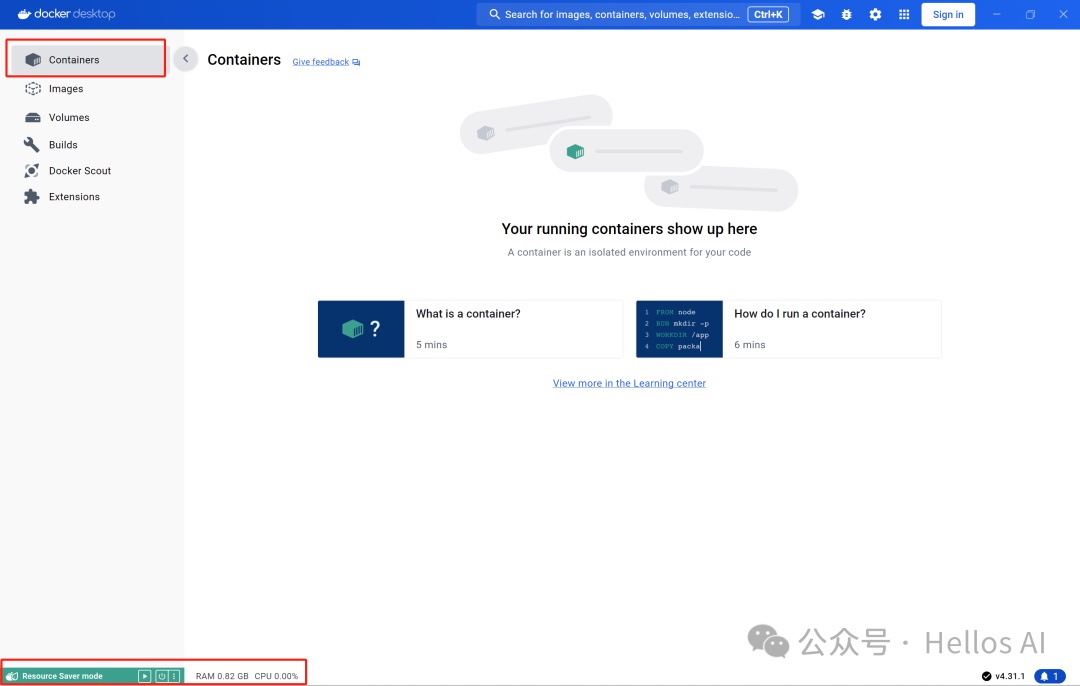Click the search magnifier icon
The height and width of the screenshot is (686, 1080).
[x=495, y=14]
